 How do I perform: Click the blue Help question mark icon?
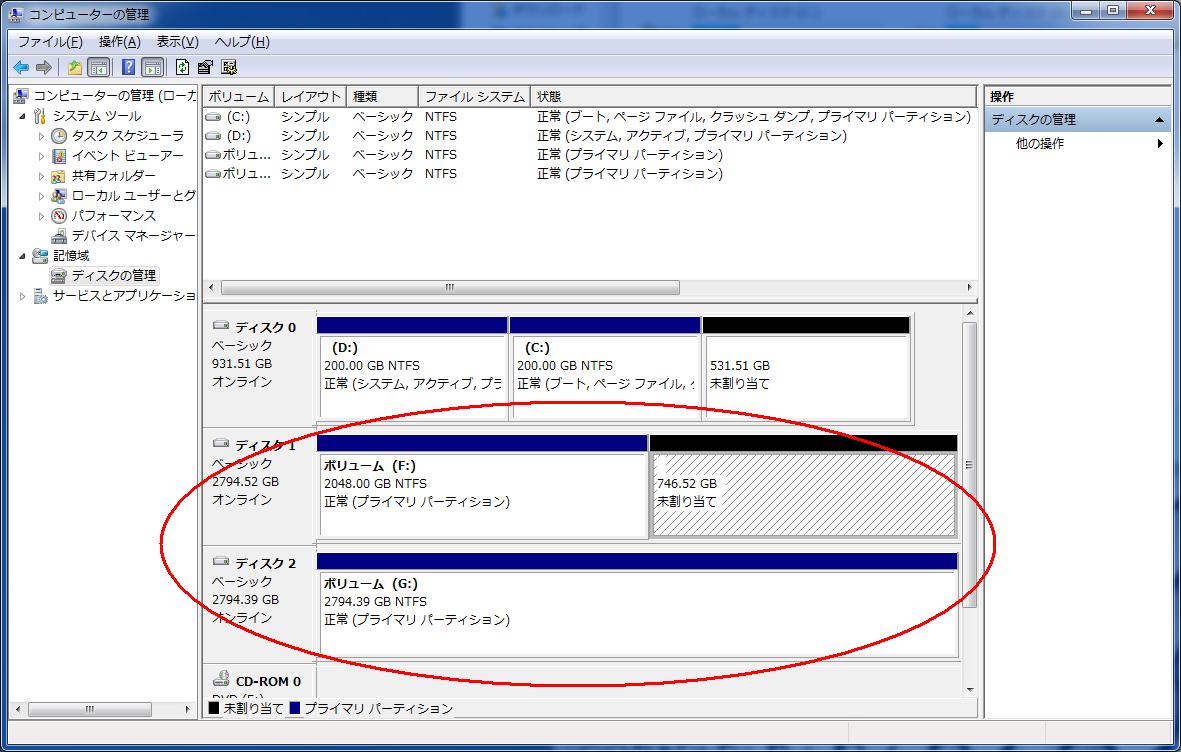pos(128,68)
